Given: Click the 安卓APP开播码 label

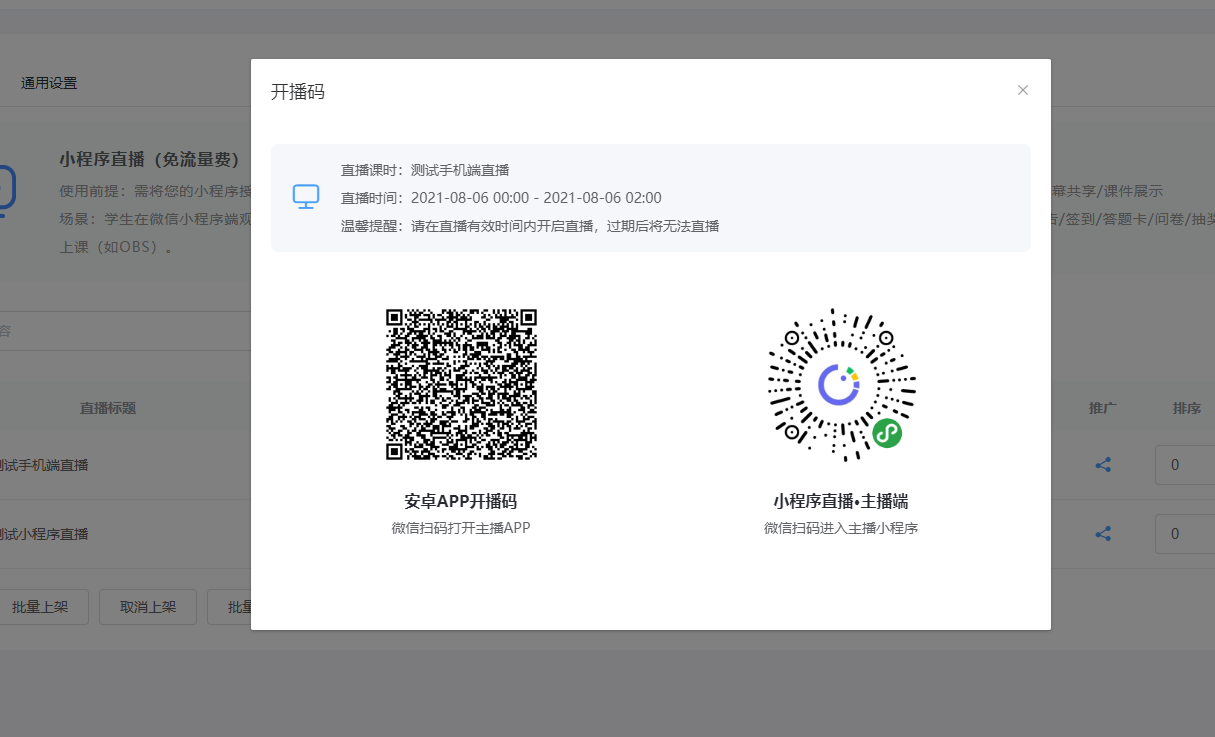Looking at the screenshot, I should [461, 502].
